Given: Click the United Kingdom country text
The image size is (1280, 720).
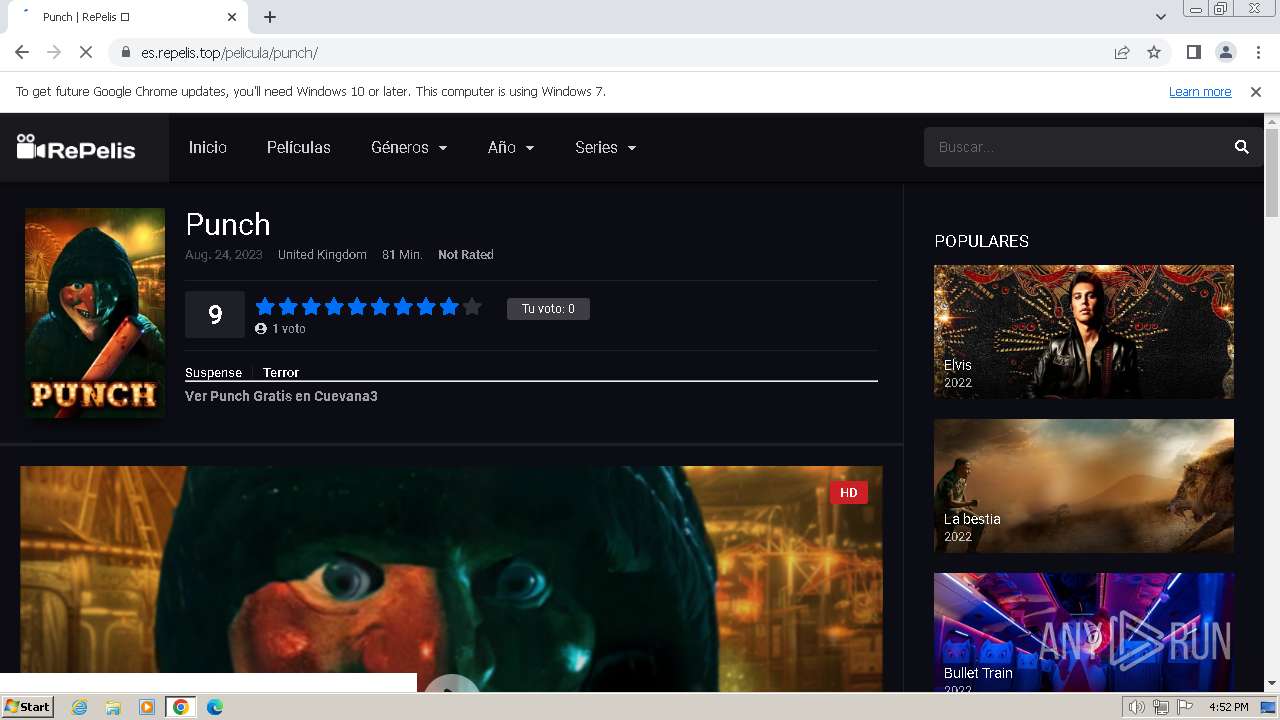Looking at the screenshot, I should [x=322, y=254].
